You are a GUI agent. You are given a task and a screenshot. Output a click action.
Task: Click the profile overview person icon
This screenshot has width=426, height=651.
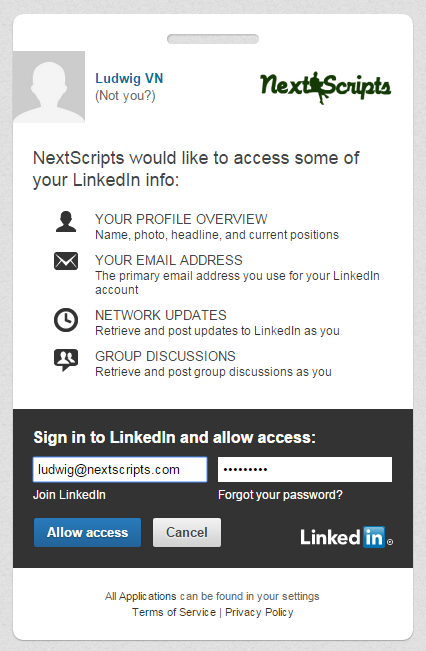tap(66, 222)
